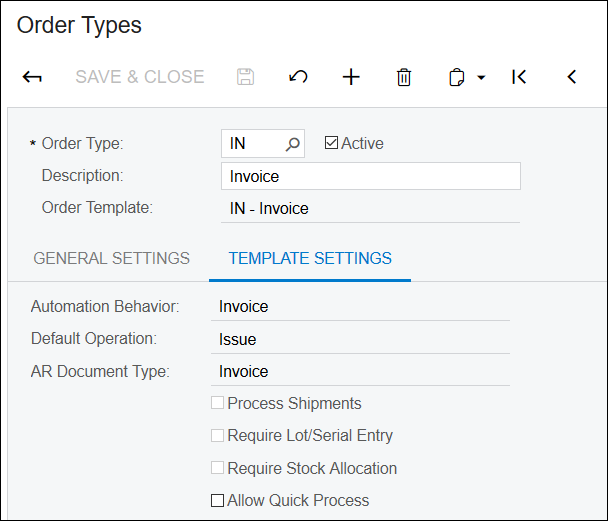The width and height of the screenshot is (608, 521).
Task: Enable Allow Quick Process checkbox
Action: pos(218,500)
